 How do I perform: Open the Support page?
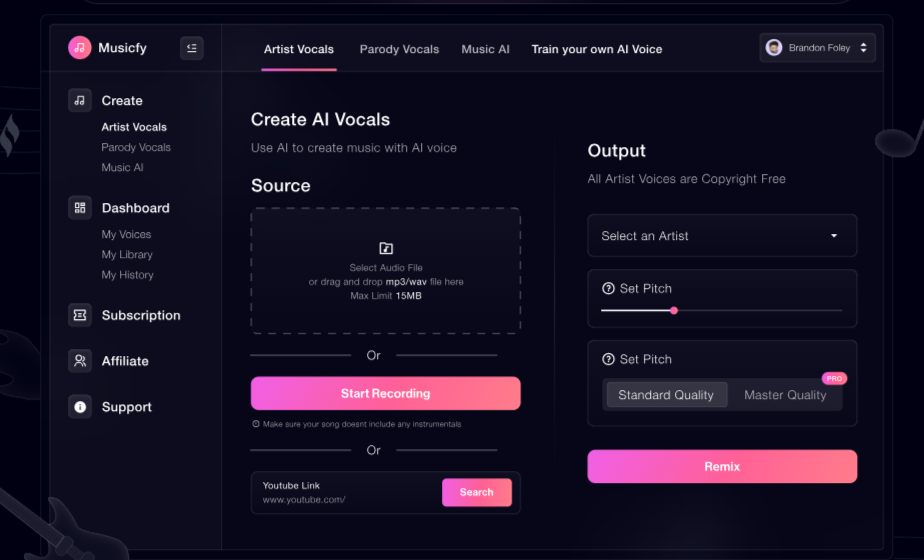click(x=127, y=407)
